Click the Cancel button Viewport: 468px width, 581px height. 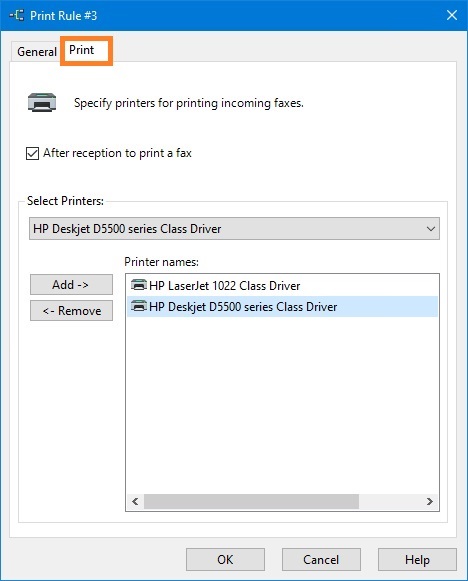tap(321, 560)
